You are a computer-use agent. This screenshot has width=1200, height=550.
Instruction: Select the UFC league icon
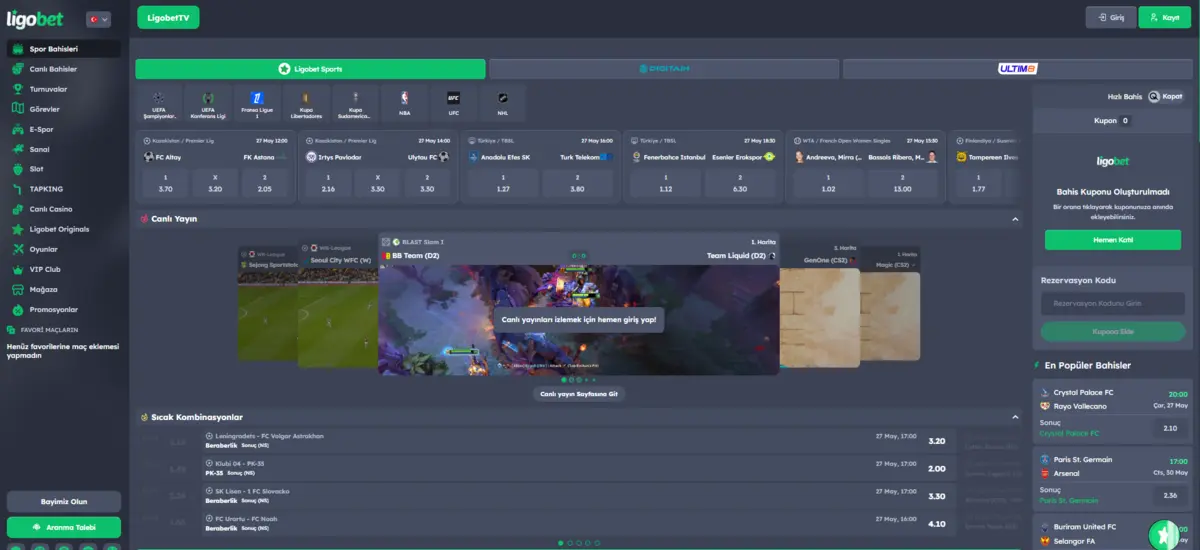click(452, 103)
